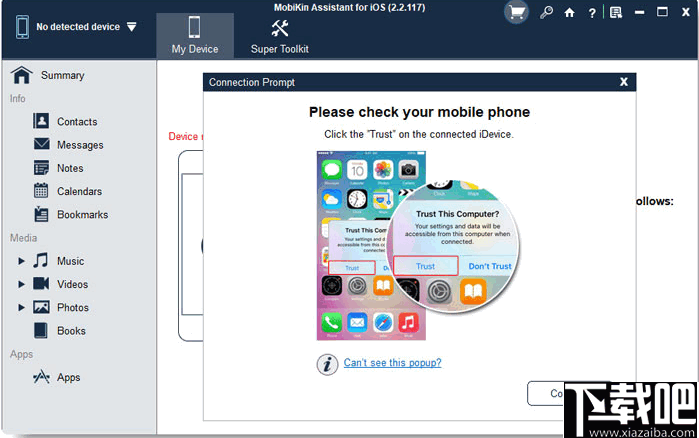
Task: Click the Photos picture icon
Action: (41, 307)
